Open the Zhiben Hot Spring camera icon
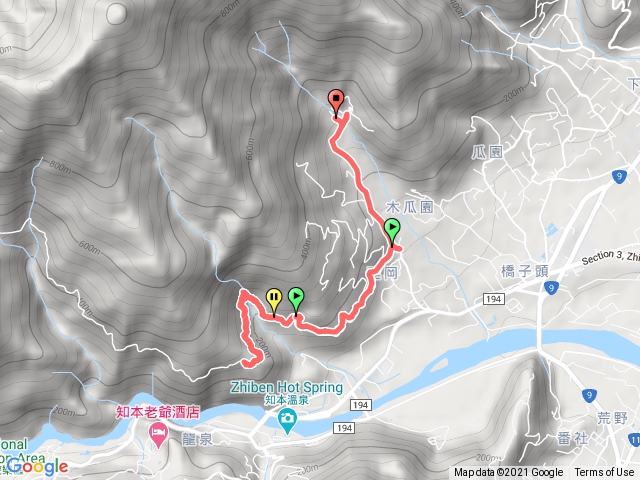 (287, 421)
